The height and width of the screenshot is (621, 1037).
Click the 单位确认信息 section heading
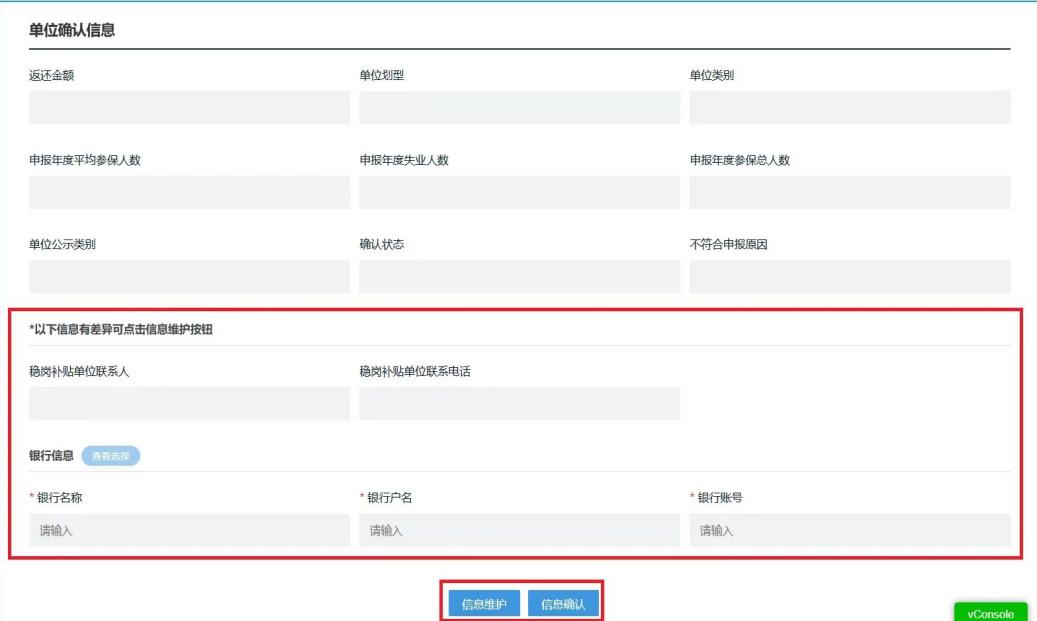pos(71,31)
